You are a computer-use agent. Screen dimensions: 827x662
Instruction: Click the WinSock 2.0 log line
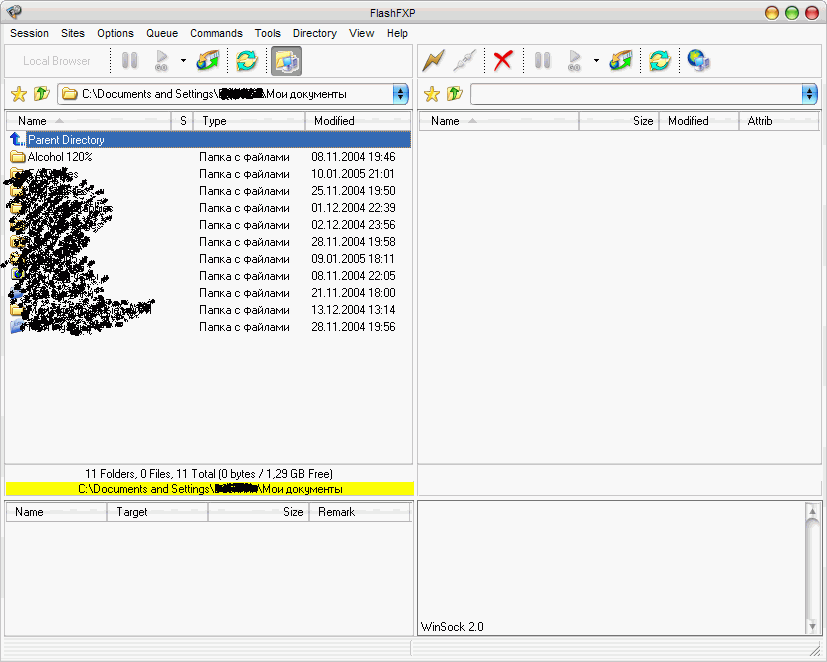click(452, 627)
